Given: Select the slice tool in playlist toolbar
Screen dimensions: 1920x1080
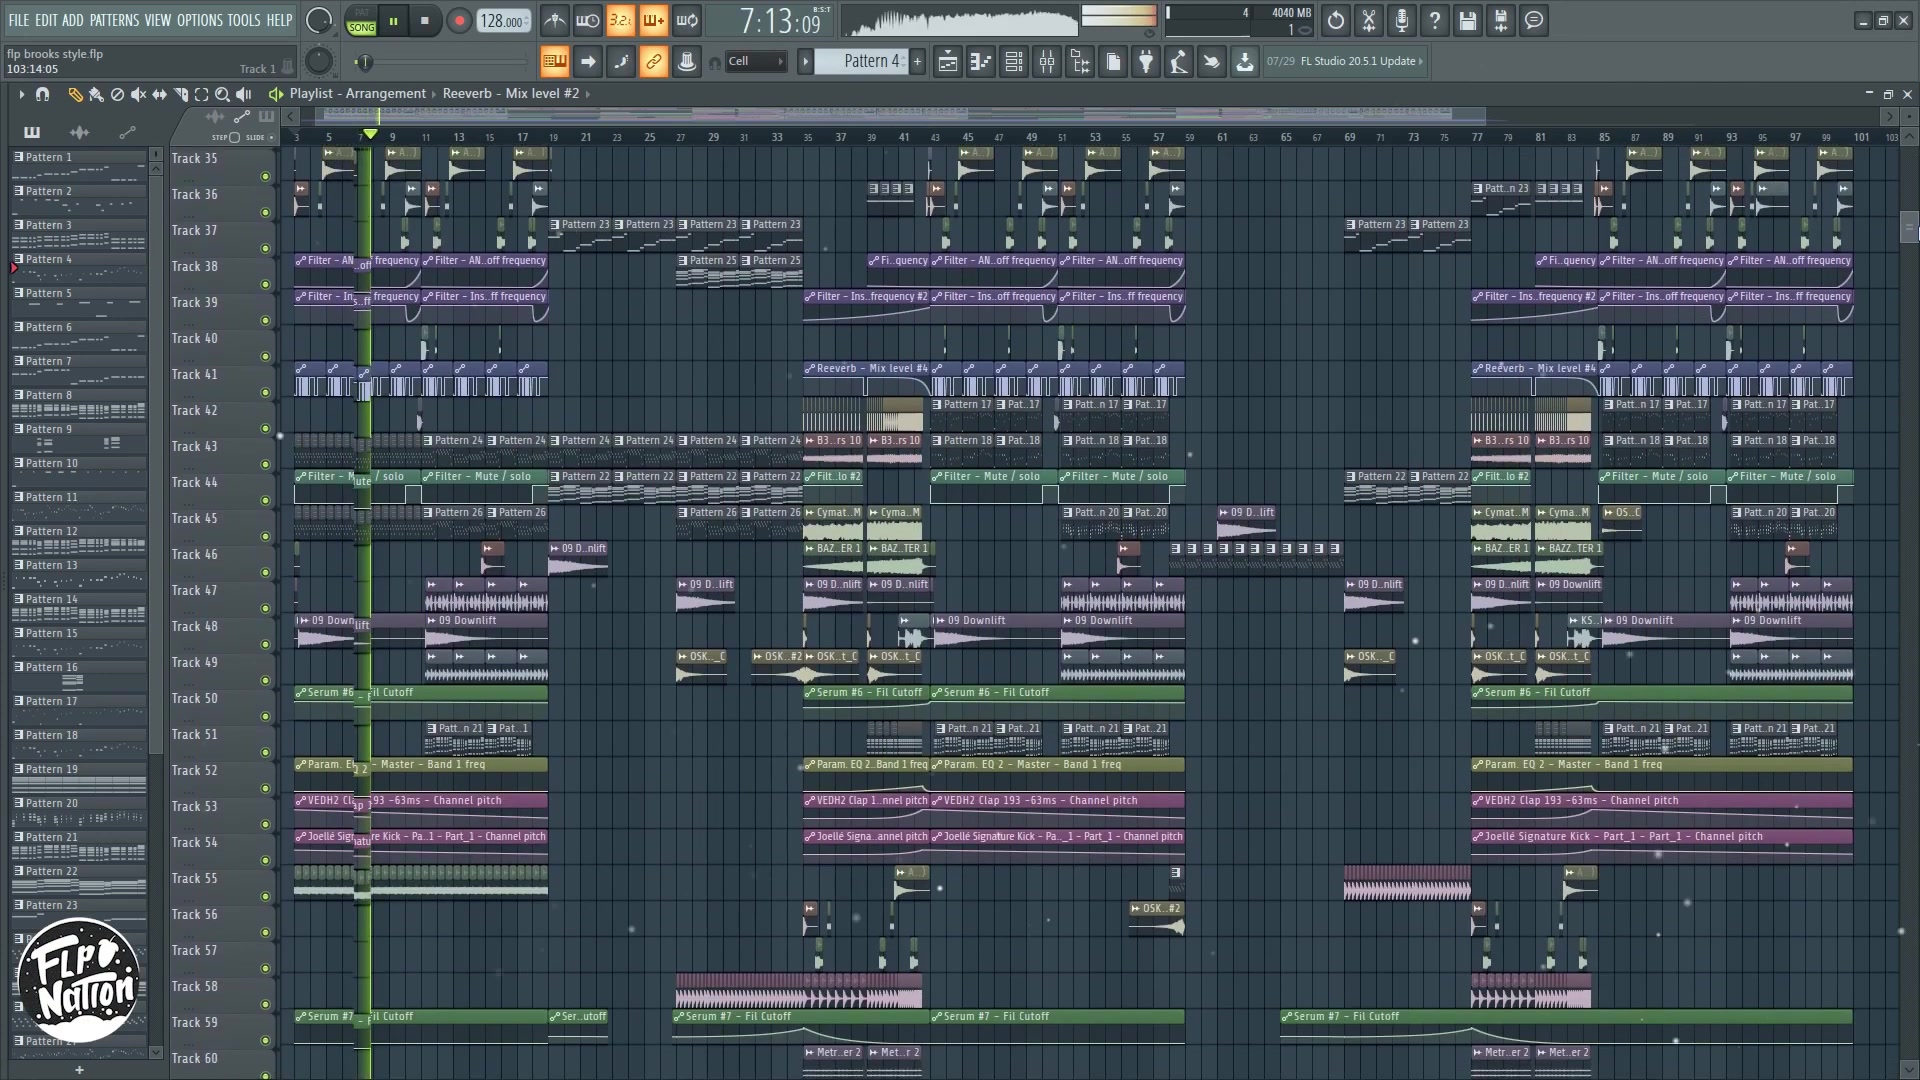Looking at the screenshot, I should [x=180, y=94].
